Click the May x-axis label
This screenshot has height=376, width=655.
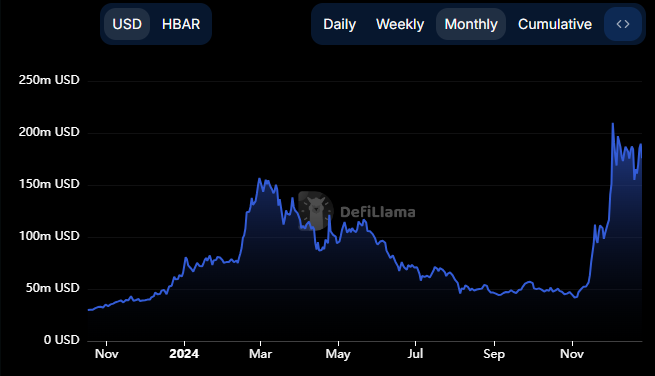click(x=338, y=354)
